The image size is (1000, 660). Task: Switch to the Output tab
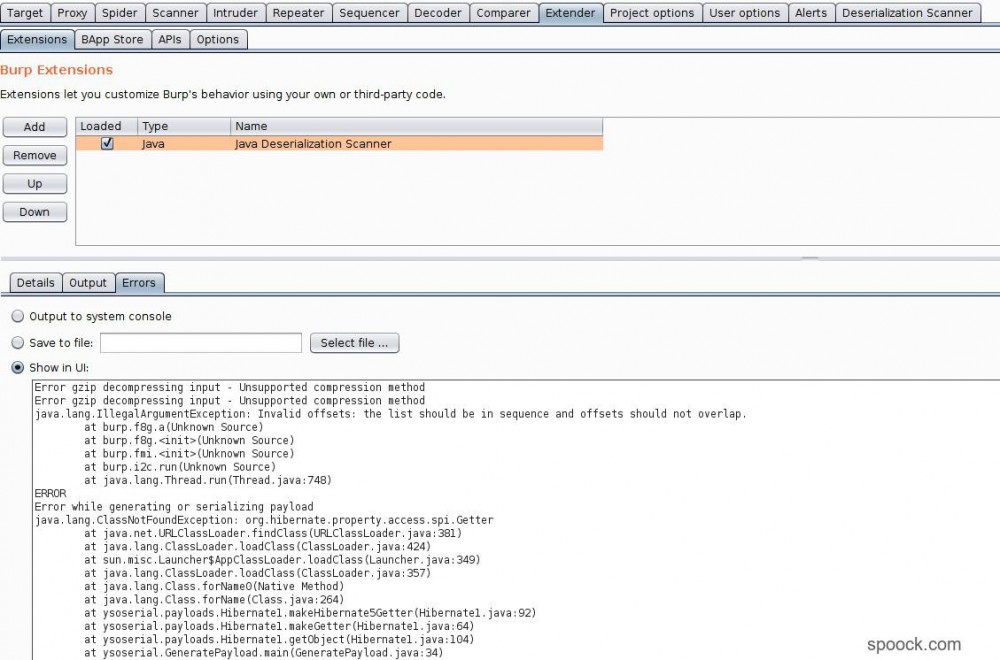(88, 282)
